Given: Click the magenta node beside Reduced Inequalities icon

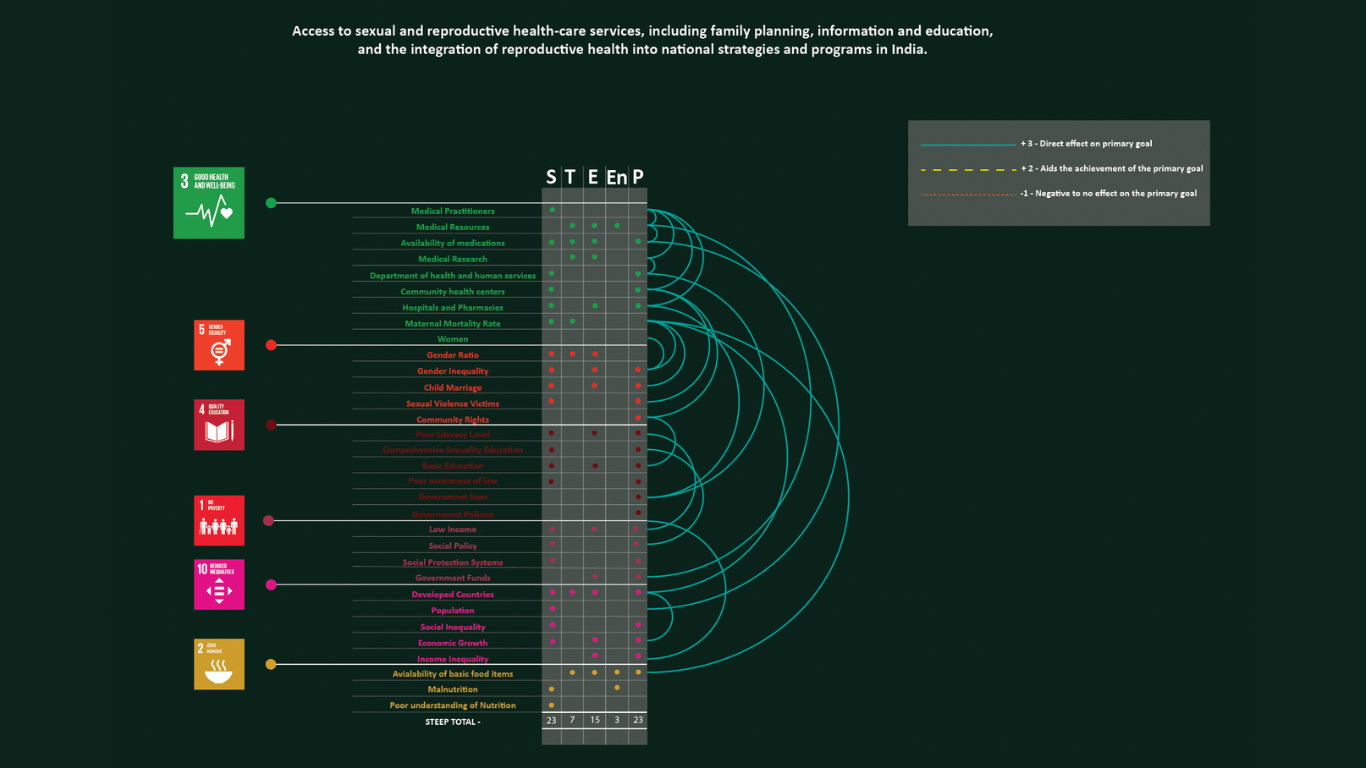Looking at the screenshot, I should [271, 584].
